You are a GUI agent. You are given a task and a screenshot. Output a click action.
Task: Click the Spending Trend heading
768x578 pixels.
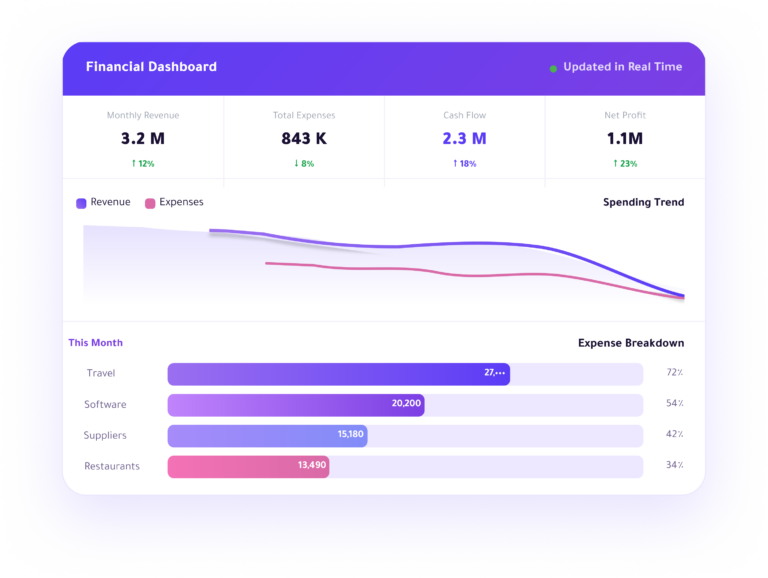pyautogui.click(x=643, y=202)
